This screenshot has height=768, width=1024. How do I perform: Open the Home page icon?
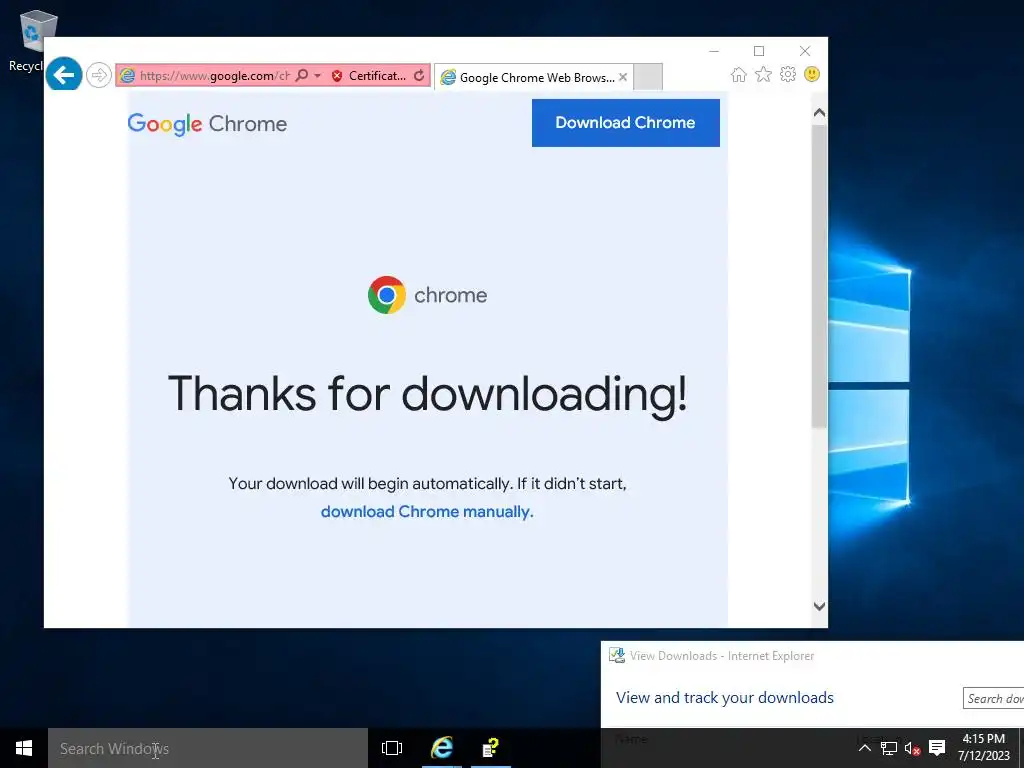point(739,74)
